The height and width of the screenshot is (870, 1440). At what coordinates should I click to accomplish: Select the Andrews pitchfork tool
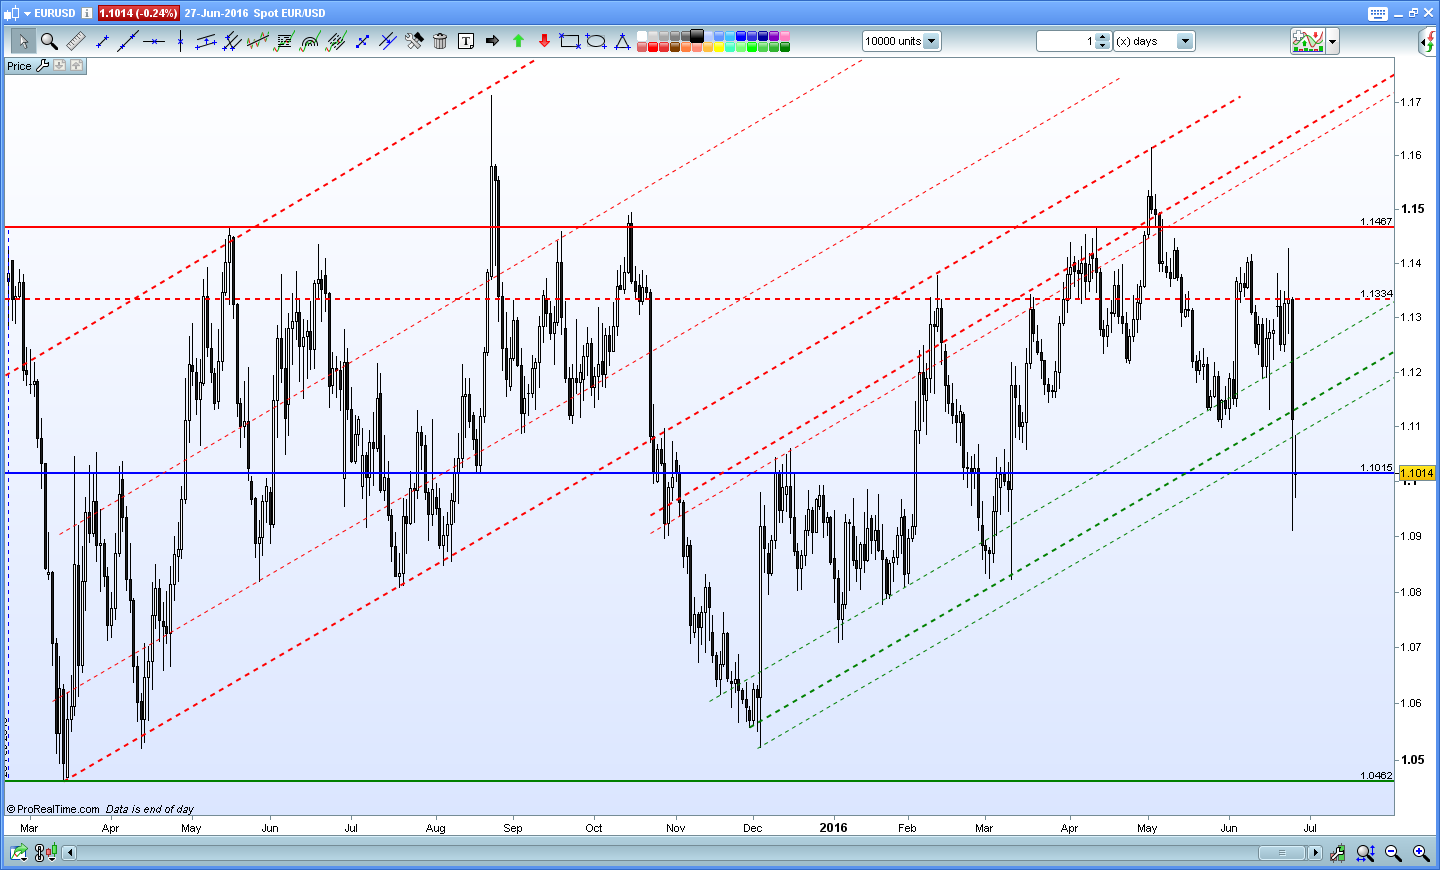(x=232, y=41)
